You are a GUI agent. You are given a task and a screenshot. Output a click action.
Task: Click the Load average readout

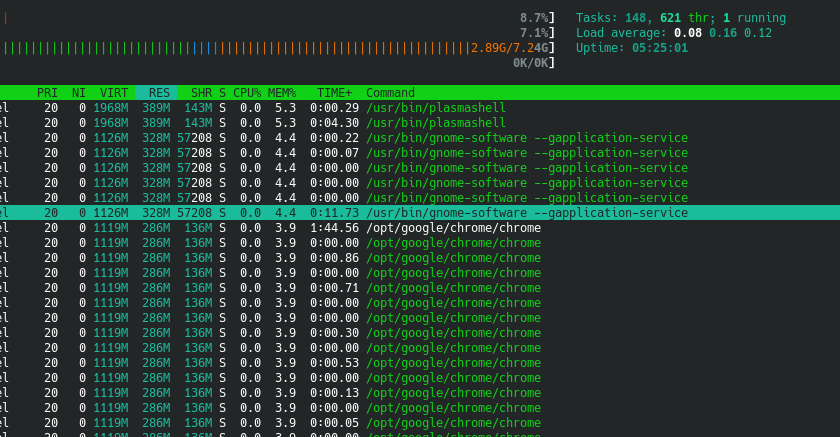(x=674, y=33)
